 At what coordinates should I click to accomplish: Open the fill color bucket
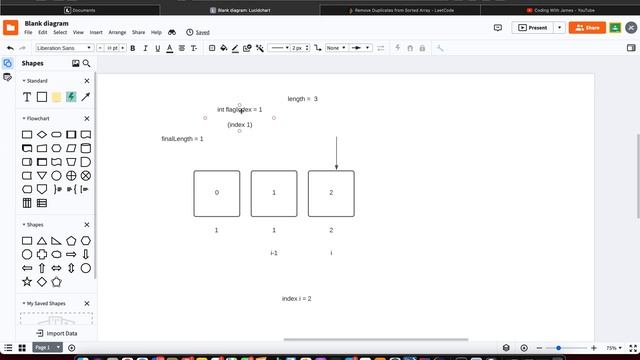(x=224, y=48)
